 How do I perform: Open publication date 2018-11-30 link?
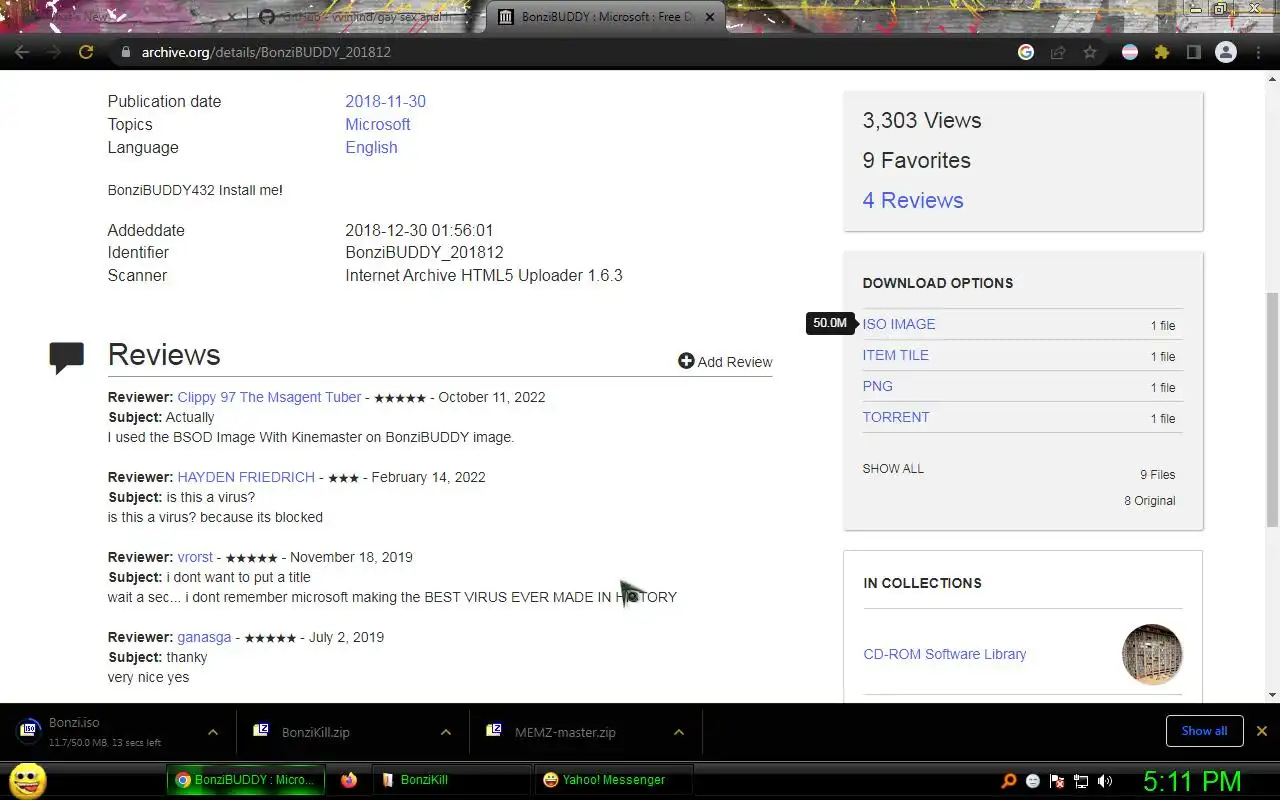(385, 101)
